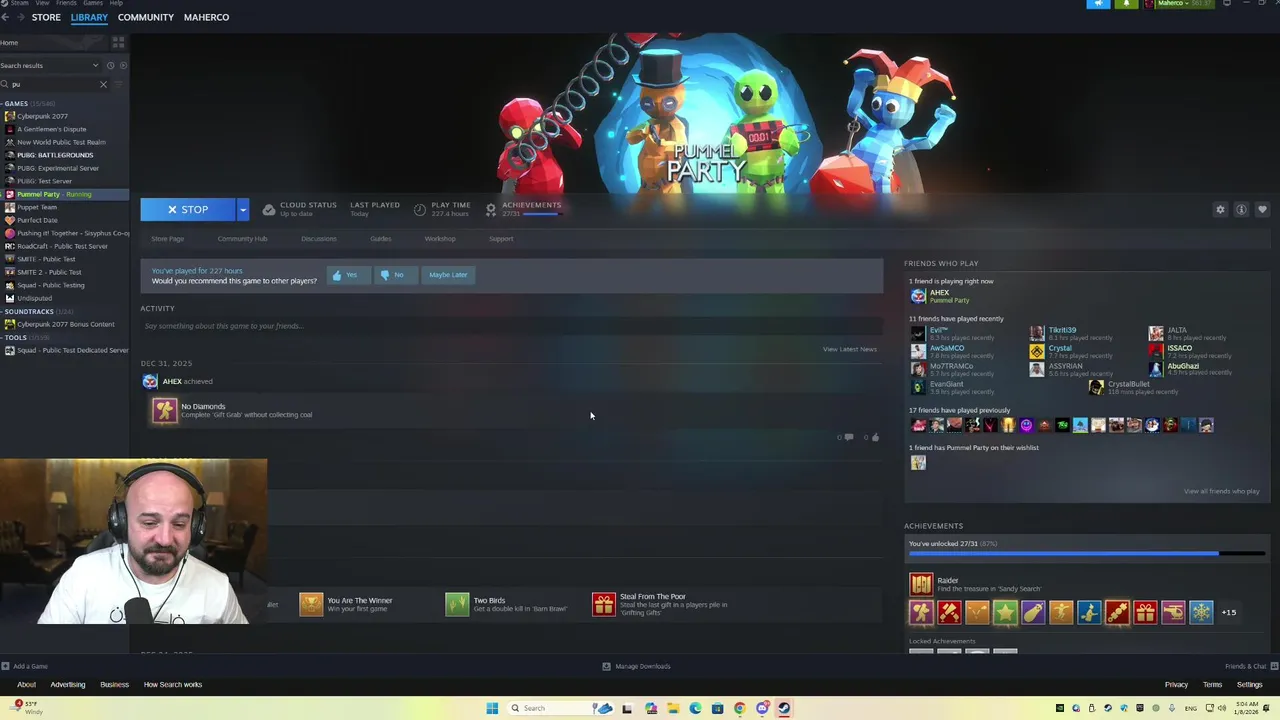The image size is (1280, 720).
Task: Select Undisputed in game list
Action: click(x=34, y=298)
